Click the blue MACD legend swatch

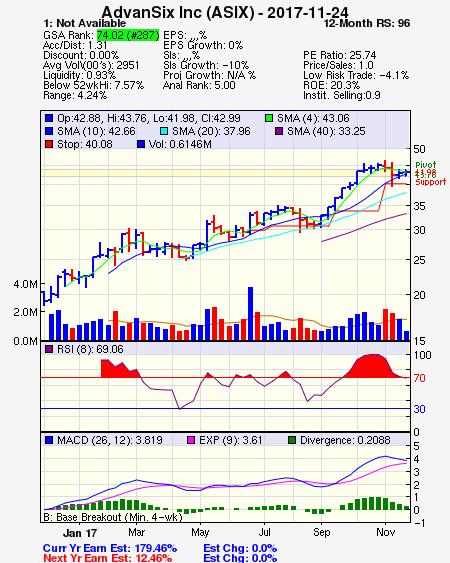[49, 440]
